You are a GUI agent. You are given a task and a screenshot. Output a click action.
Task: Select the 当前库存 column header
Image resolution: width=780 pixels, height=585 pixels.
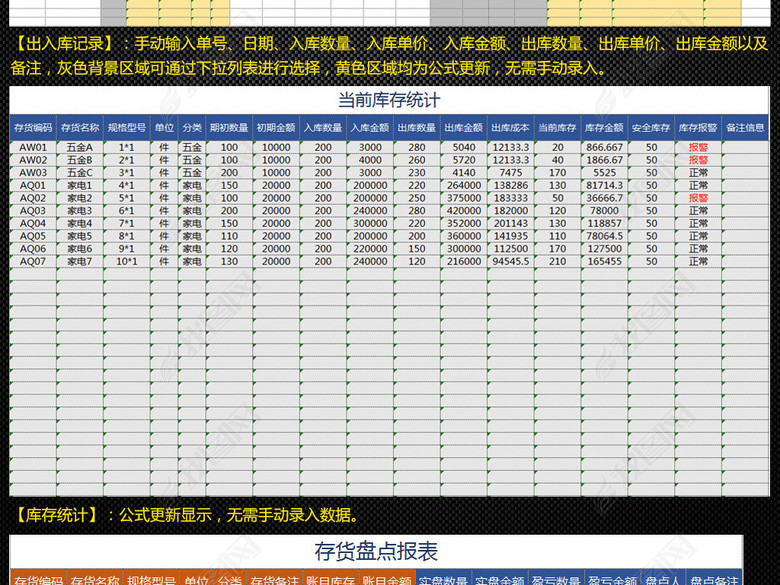point(557,128)
